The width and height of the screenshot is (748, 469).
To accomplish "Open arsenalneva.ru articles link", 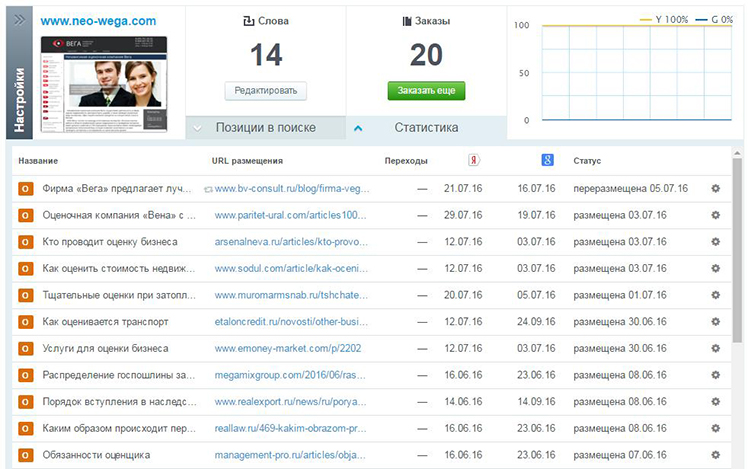I will coord(291,242).
